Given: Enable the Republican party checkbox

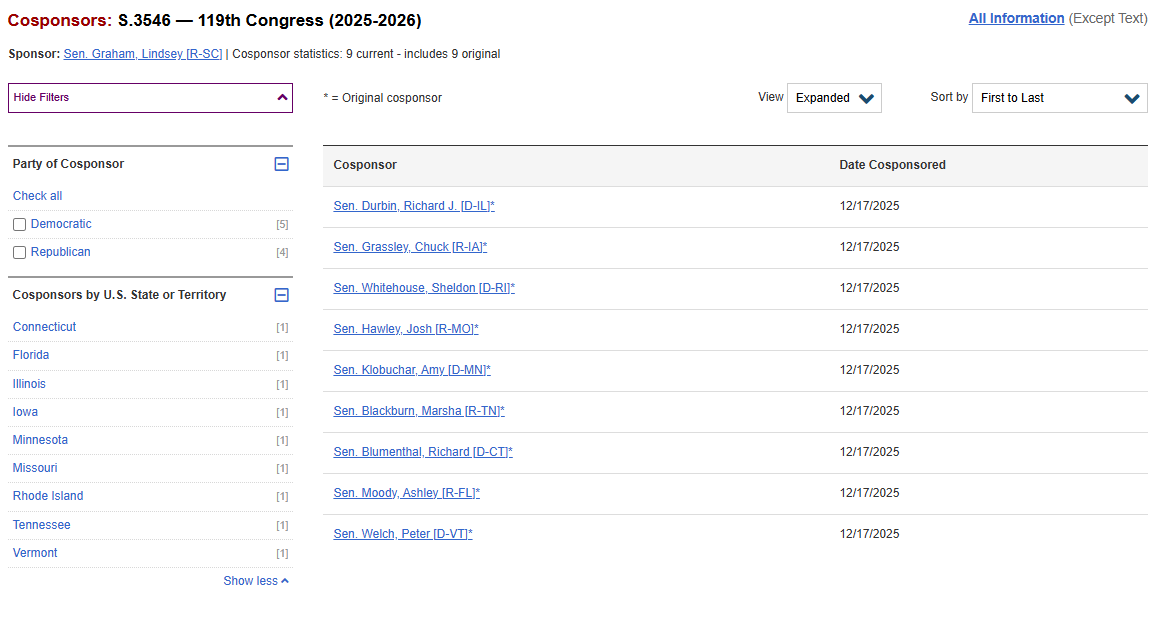Looking at the screenshot, I should 19,253.
